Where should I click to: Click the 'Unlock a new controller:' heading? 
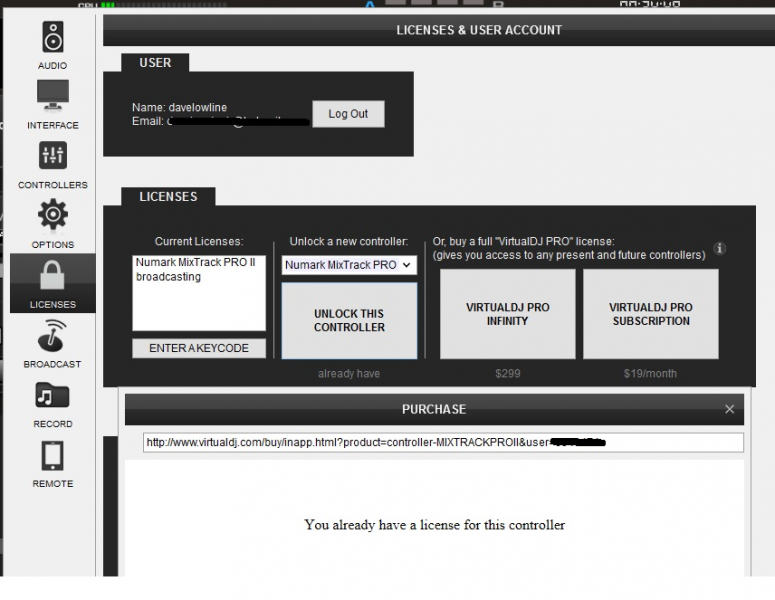349,241
